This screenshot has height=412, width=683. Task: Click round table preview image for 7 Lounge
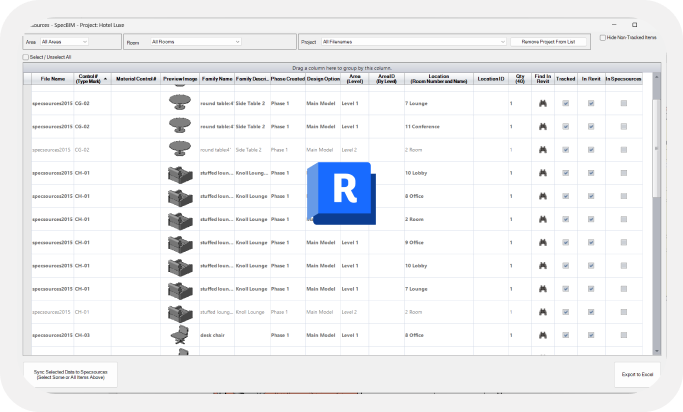pyautogui.click(x=180, y=103)
